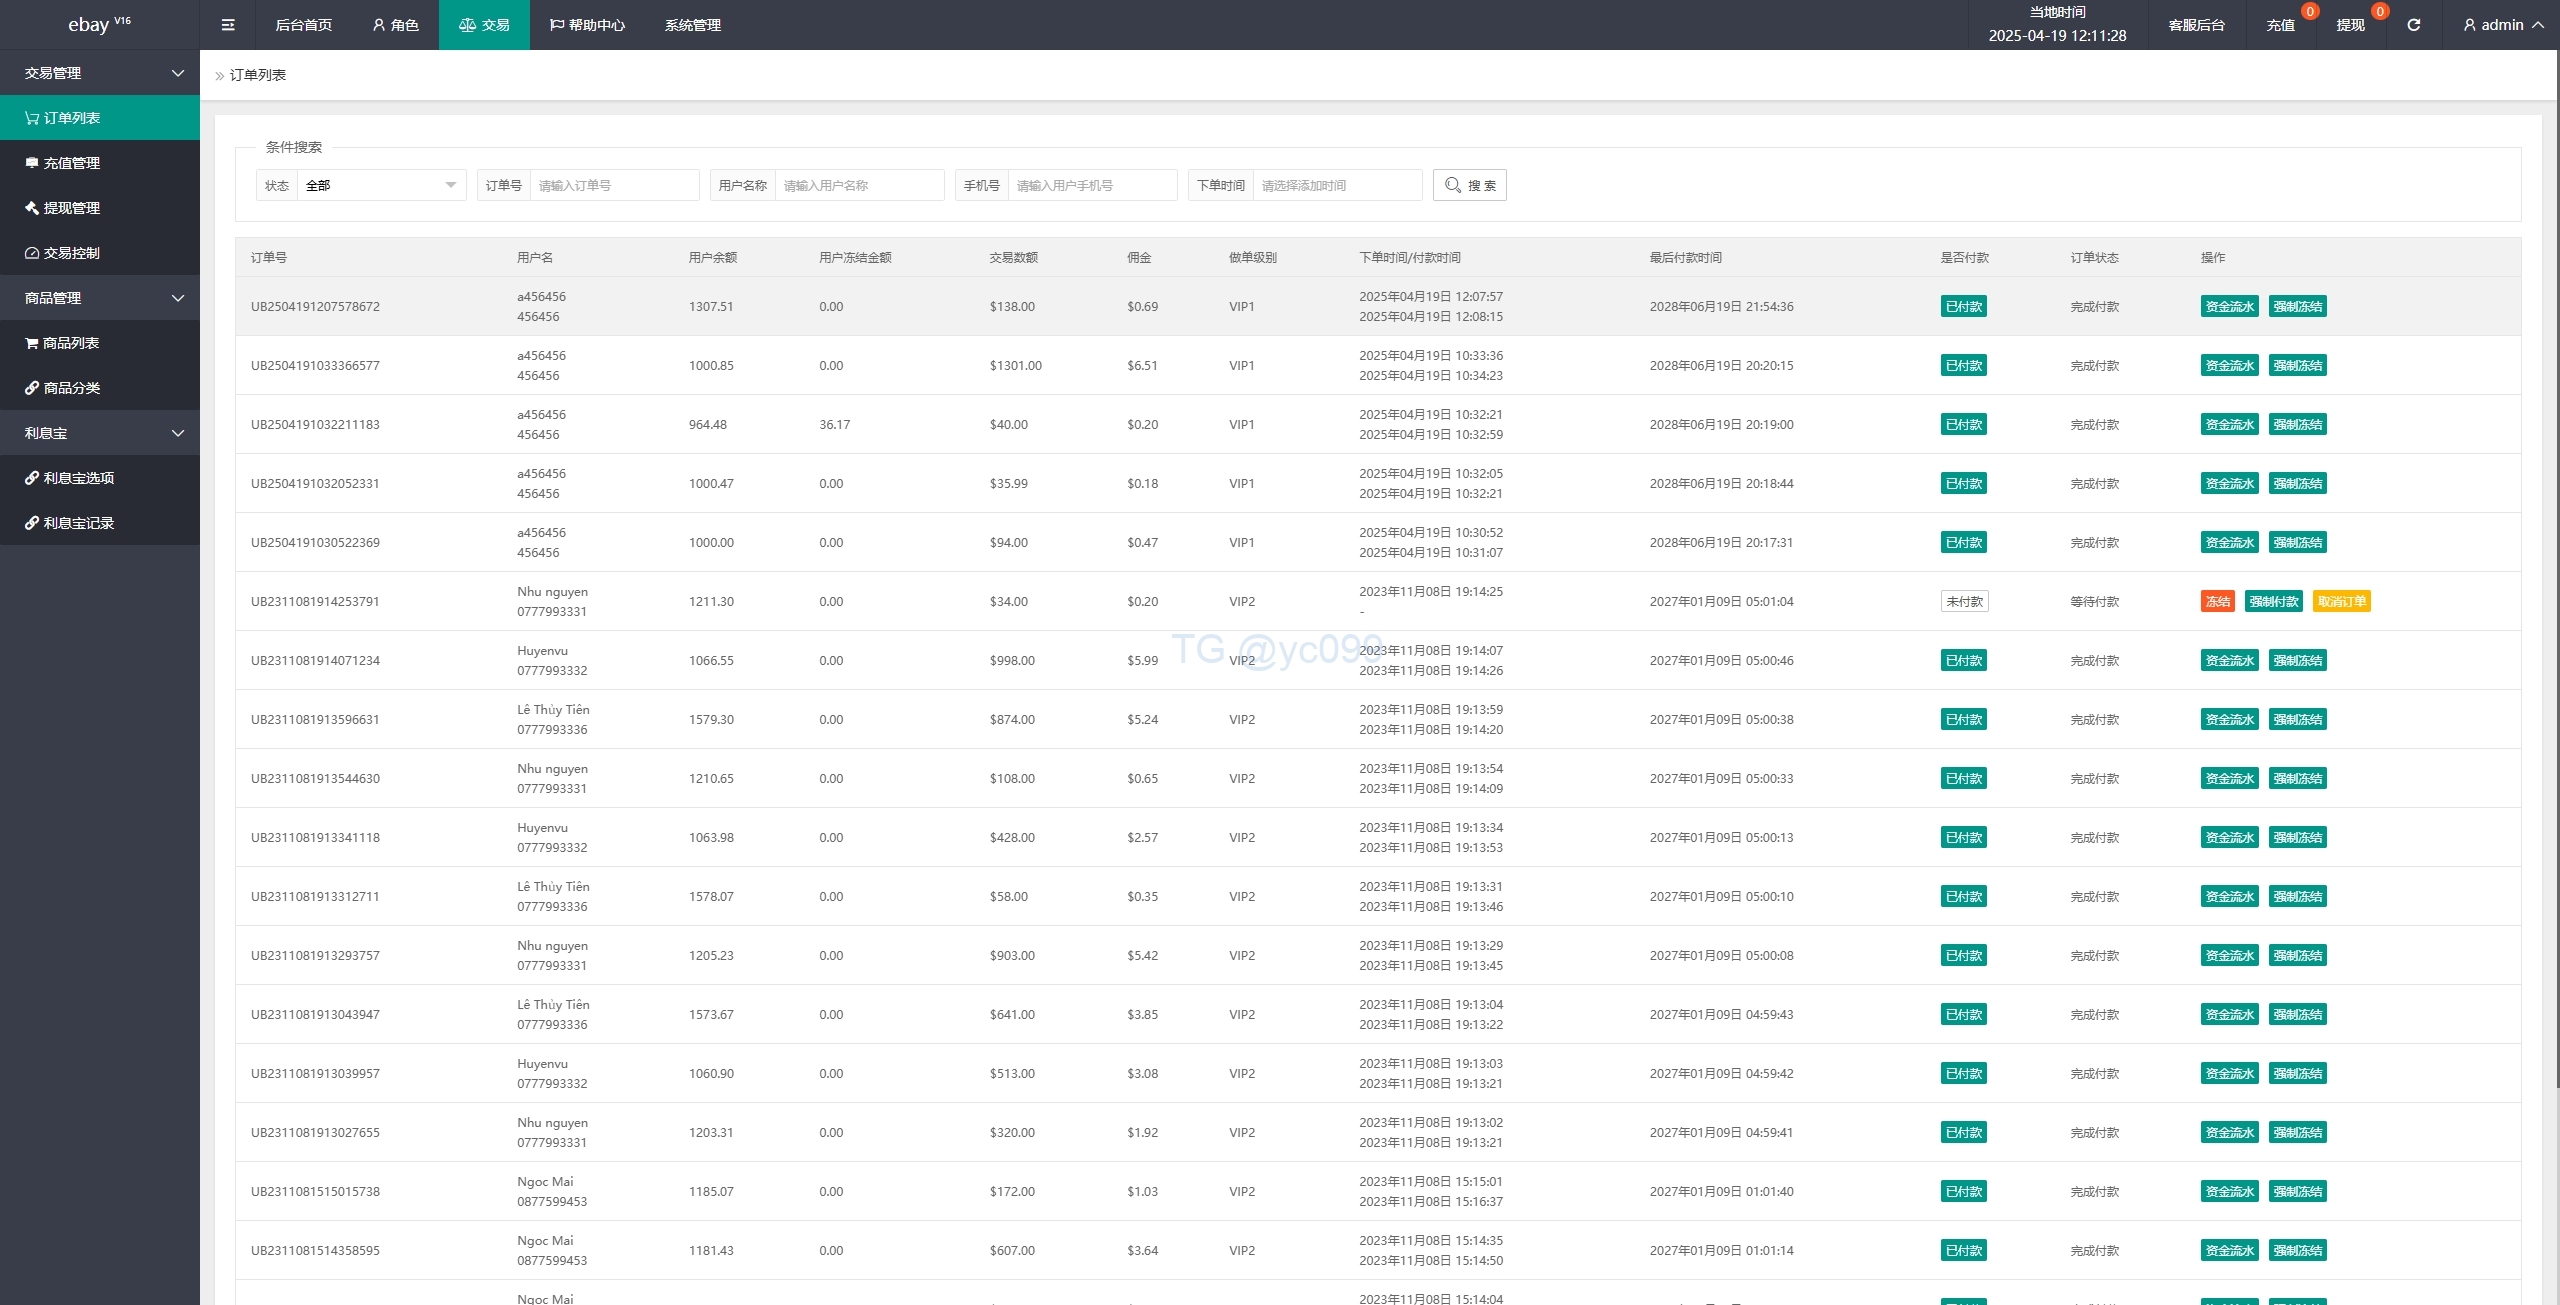This screenshot has height=1305, width=2560.
Task: Click the orange 冻结 button
Action: pyautogui.click(x=2217, y=601)
